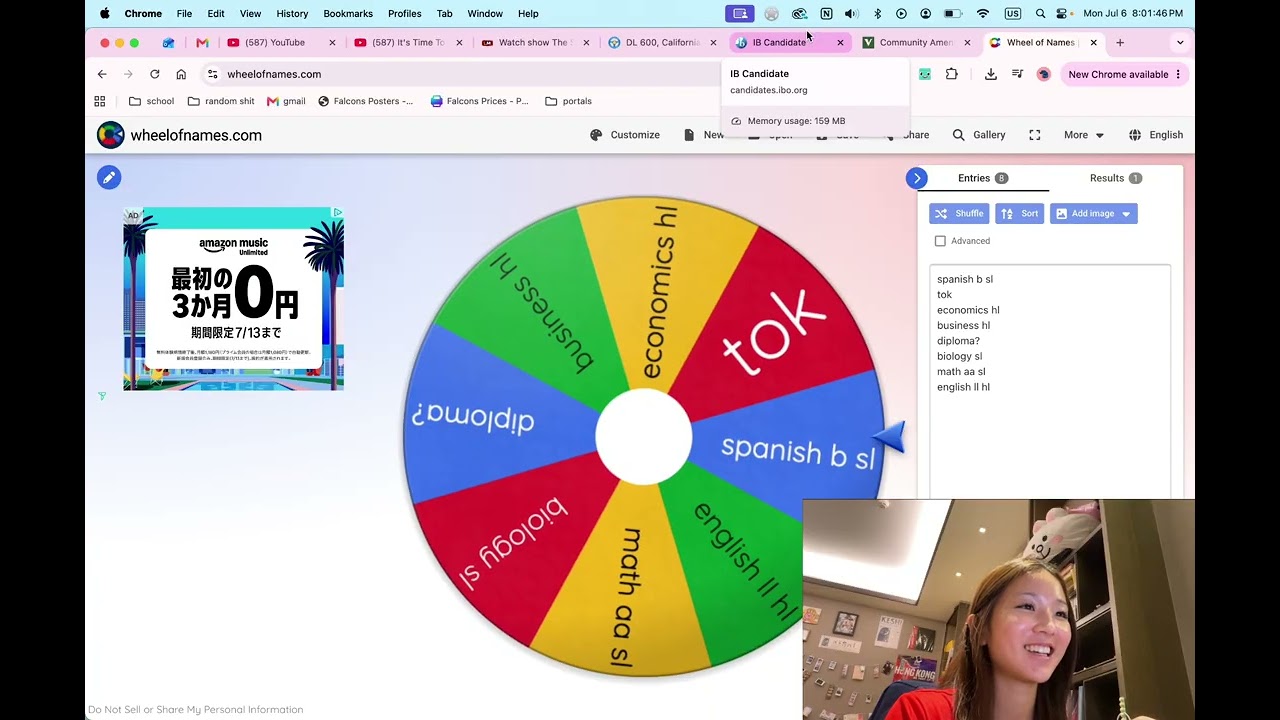Open the apps grid in bookmarks bar

point(100,101)
